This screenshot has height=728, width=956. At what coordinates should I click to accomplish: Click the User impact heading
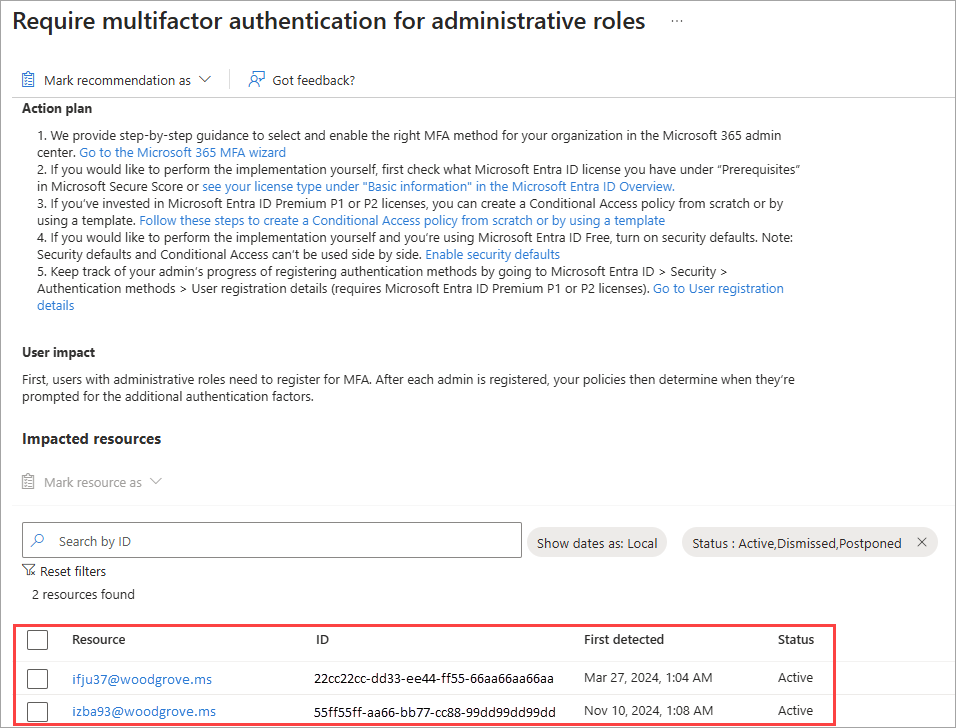[x=59, y=352]
